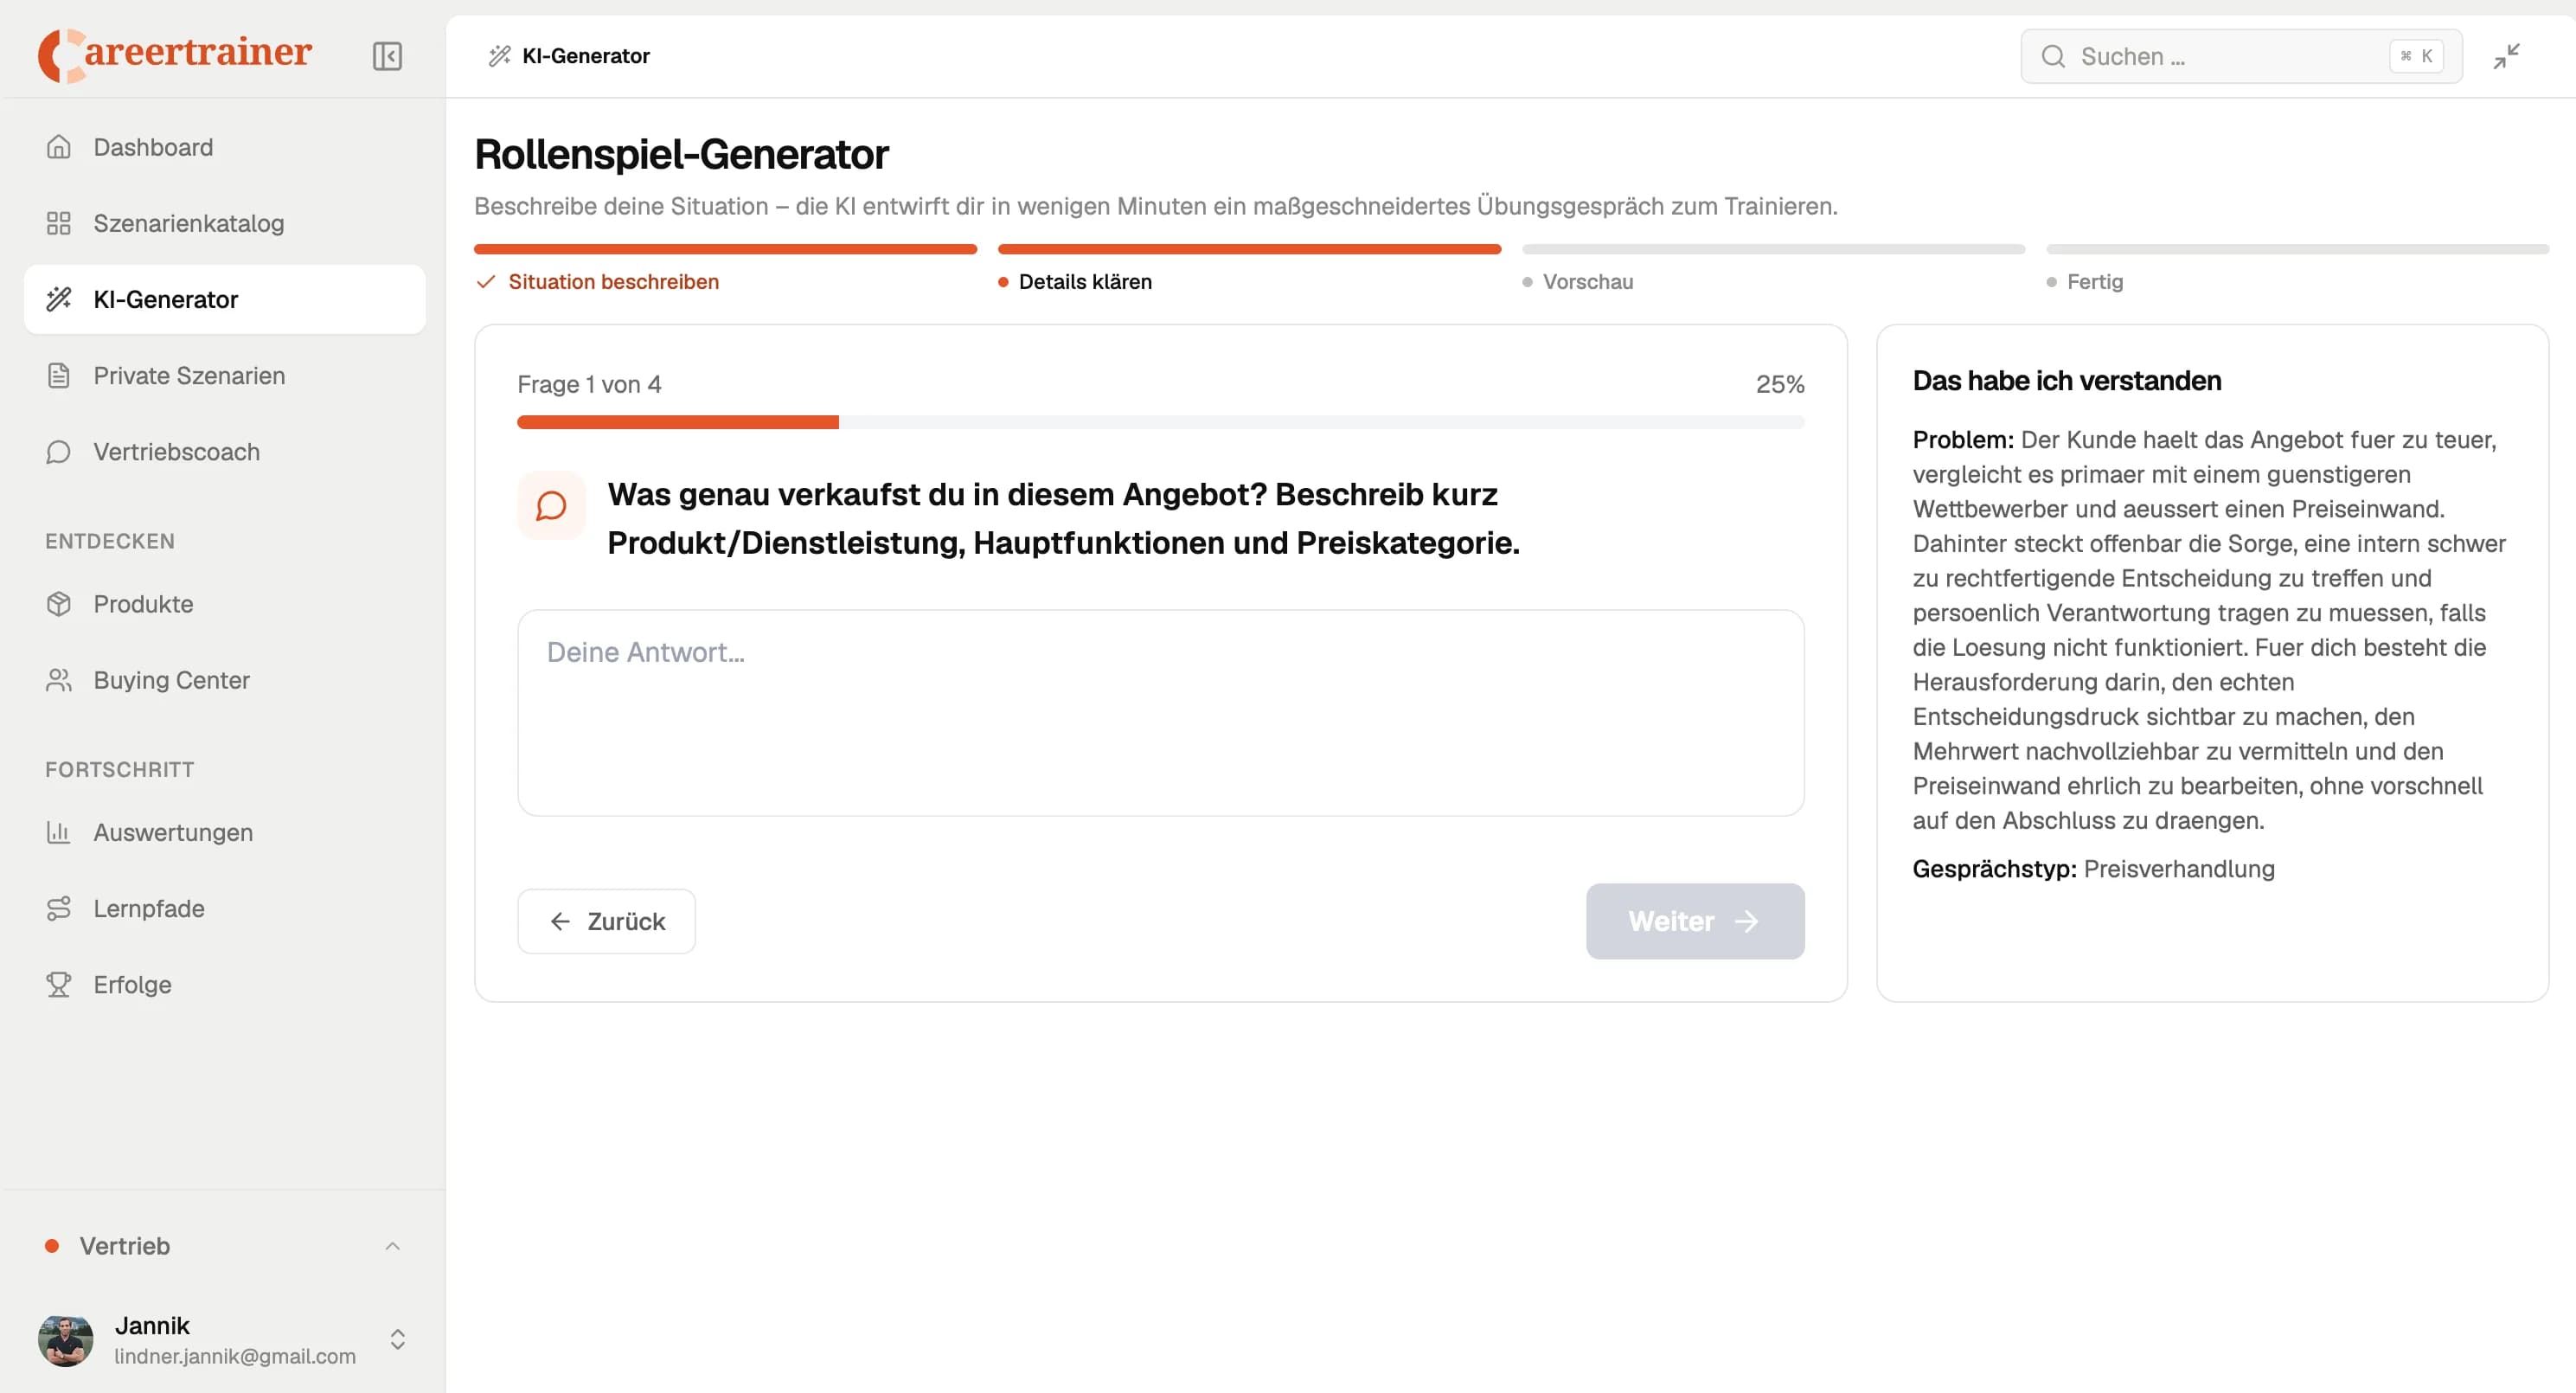The width and height of the screenshot is (2576, 1393).
Task: Click Jannik's profile avatar
Action: coord(66,1340)
